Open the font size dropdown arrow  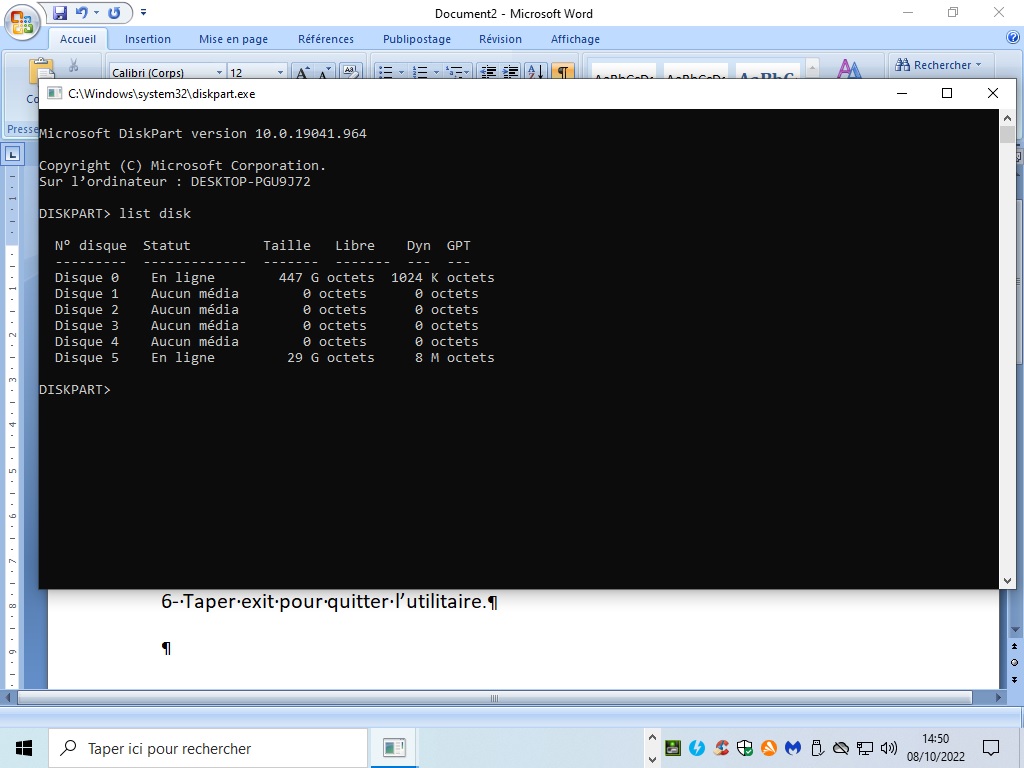click(x=281, y=73)
